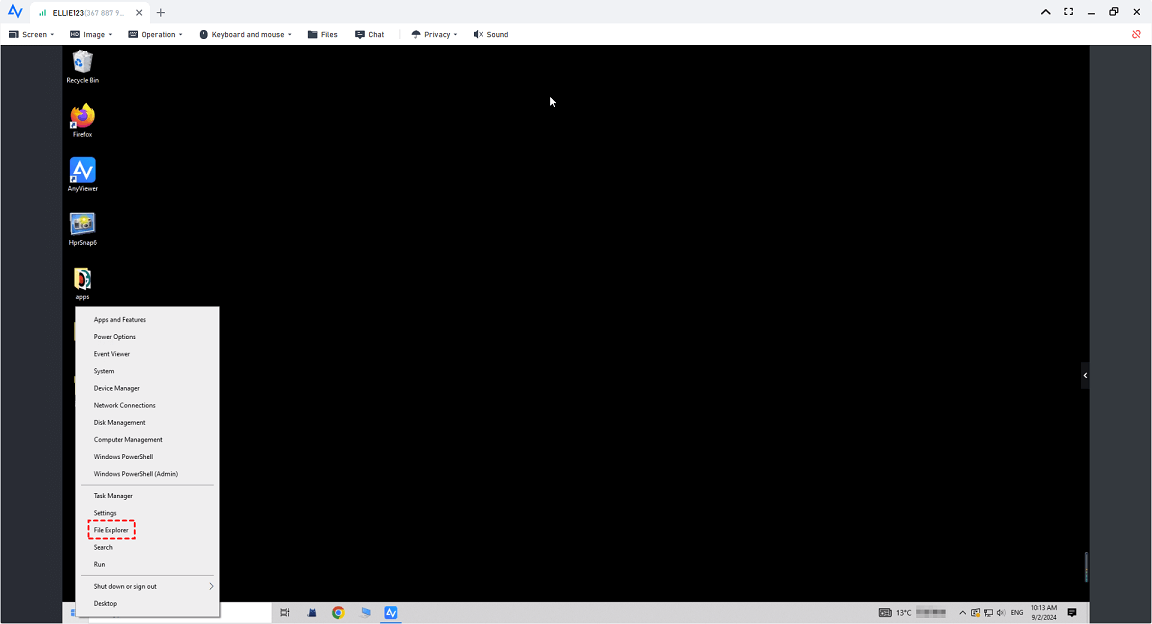Select the AnyViewer desktop shortcut
The height and width of the screenshot is (624, 1152).
coord(82,175)
